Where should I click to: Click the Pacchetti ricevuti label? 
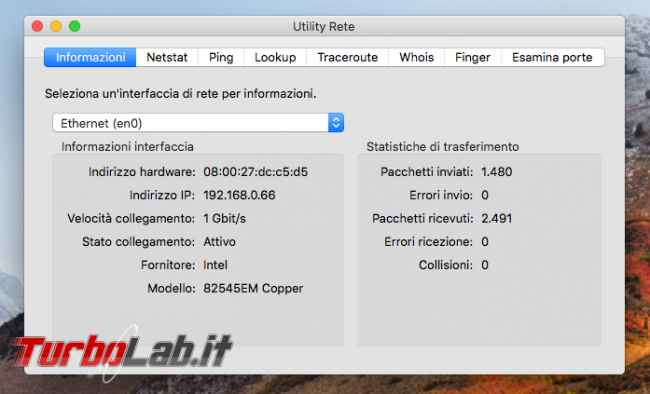click(x=422, y=218)
